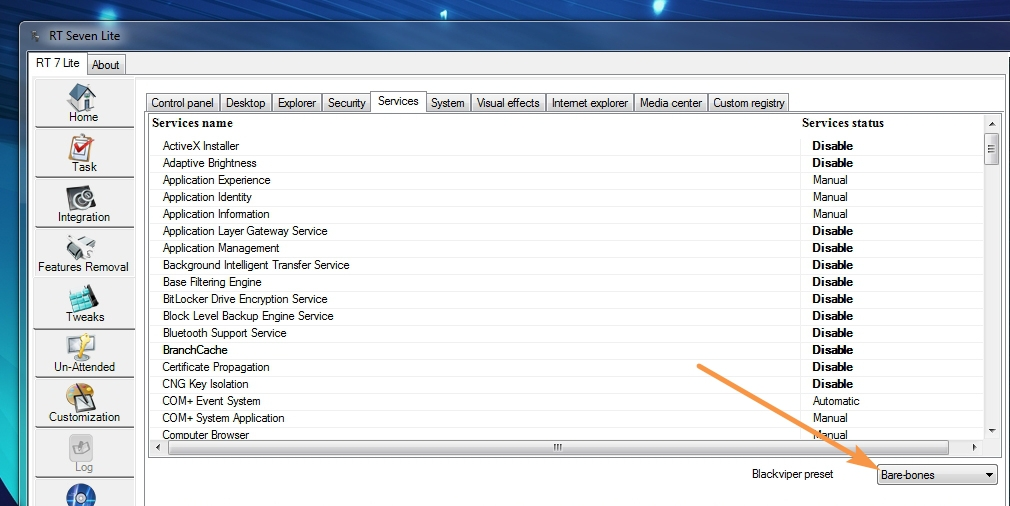Click RT Seven Lite title bar icon
Screen dimensions: 1010x506
[36, 36]
